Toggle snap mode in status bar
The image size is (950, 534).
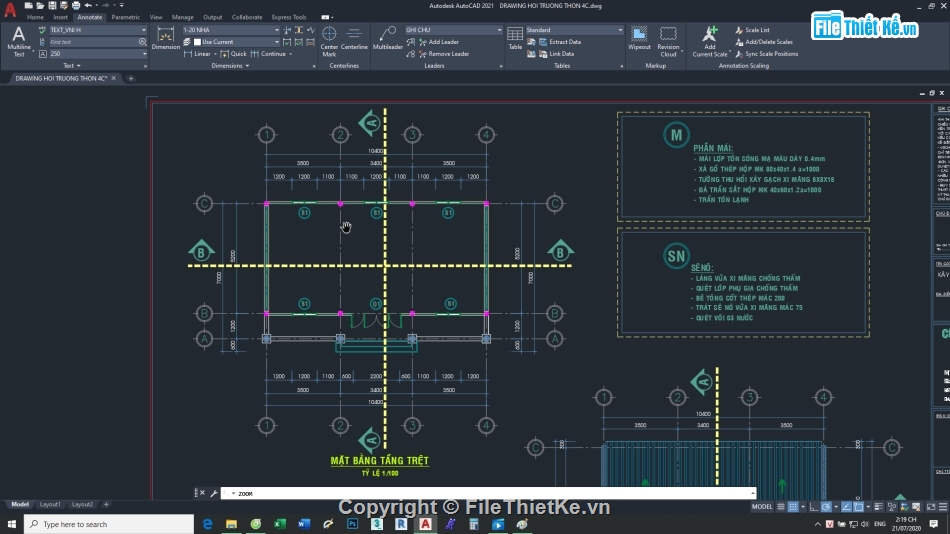(793, 507)
